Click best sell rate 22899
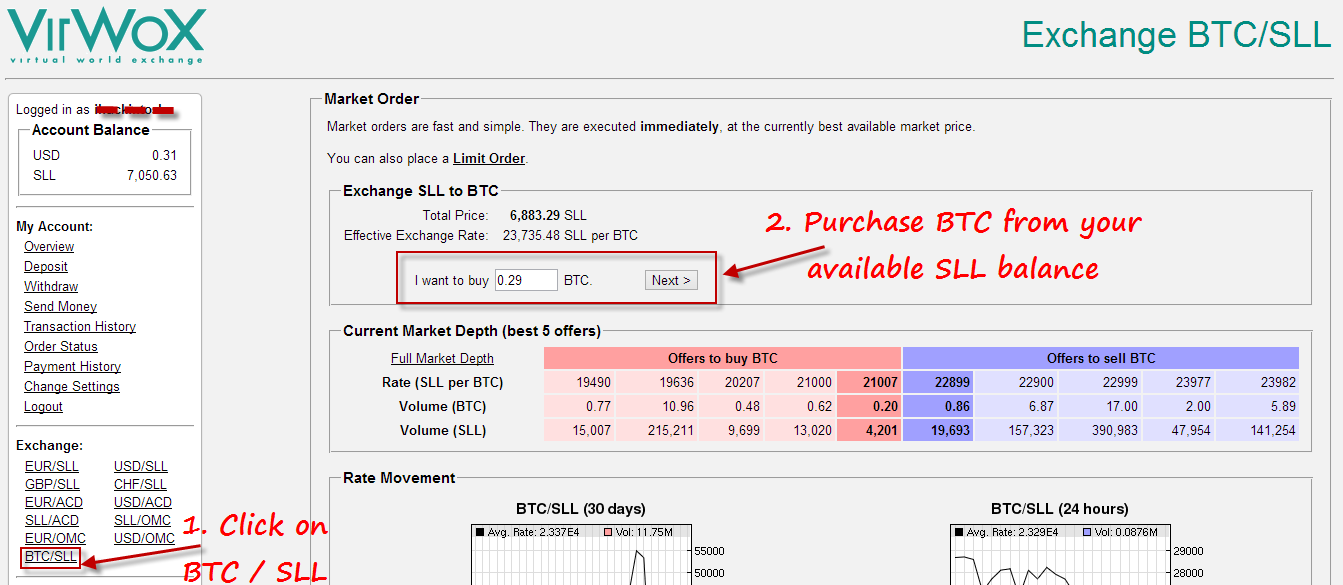1343x585 pixels. pos(938,383)
